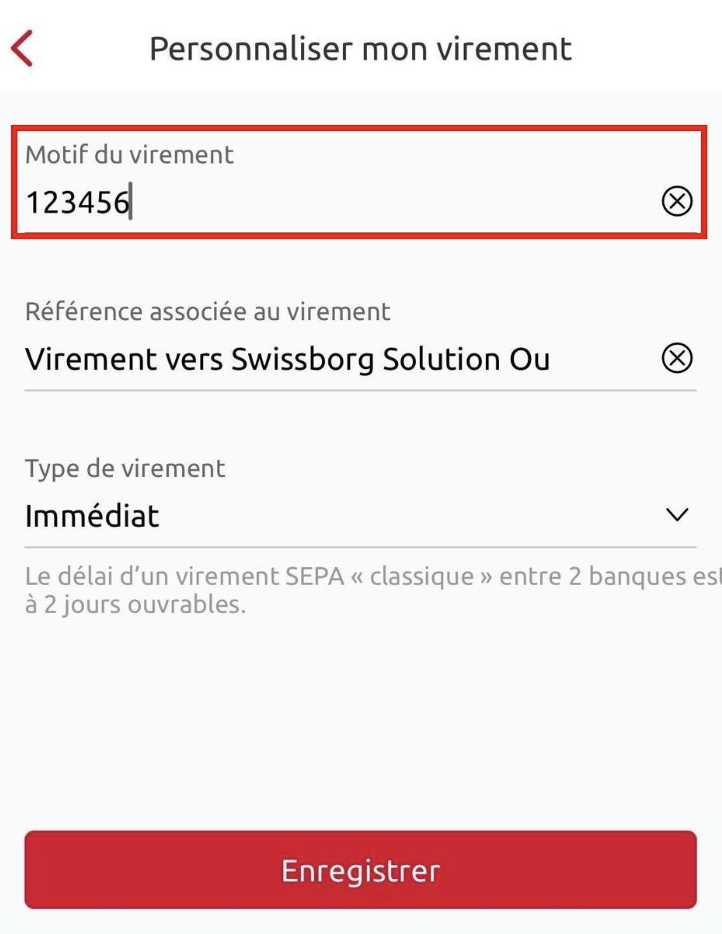
Task: Click the Motif du virement label
Action: (x=129, y=155)
